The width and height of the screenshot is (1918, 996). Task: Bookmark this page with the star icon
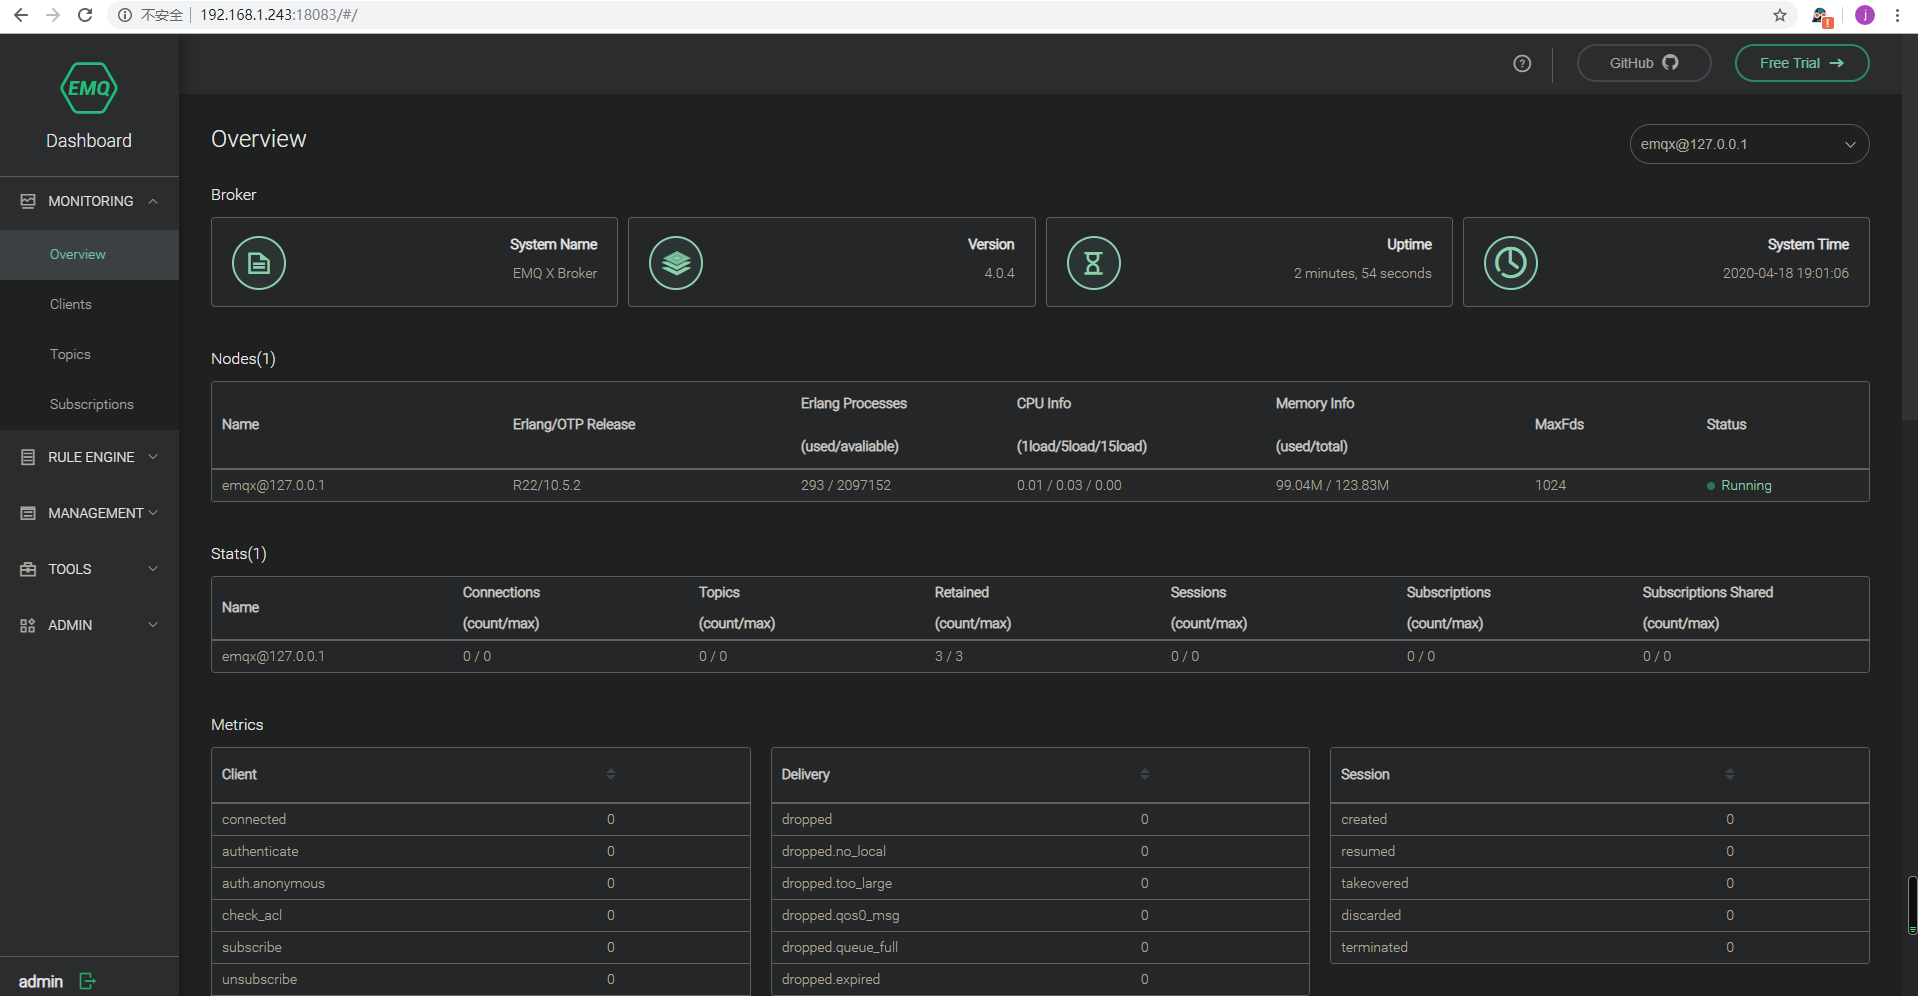pyautogui.click(x=1780, y=15)
